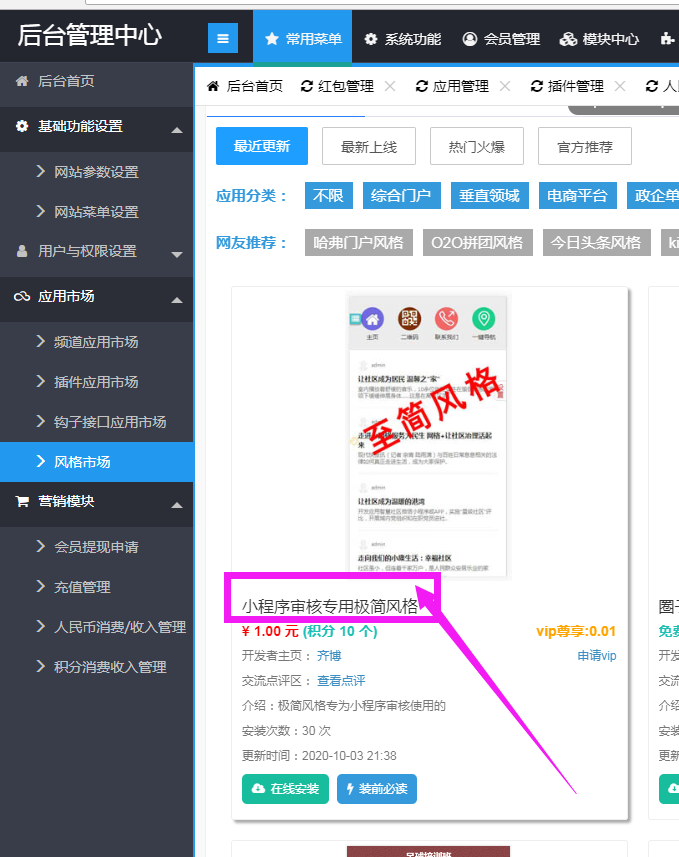Image resolution: width=679 pixels, height=857 pixels.
Task: Collapse the 营销模块 sidebar group
Action: pyautogui.click(x=177, y=504)
